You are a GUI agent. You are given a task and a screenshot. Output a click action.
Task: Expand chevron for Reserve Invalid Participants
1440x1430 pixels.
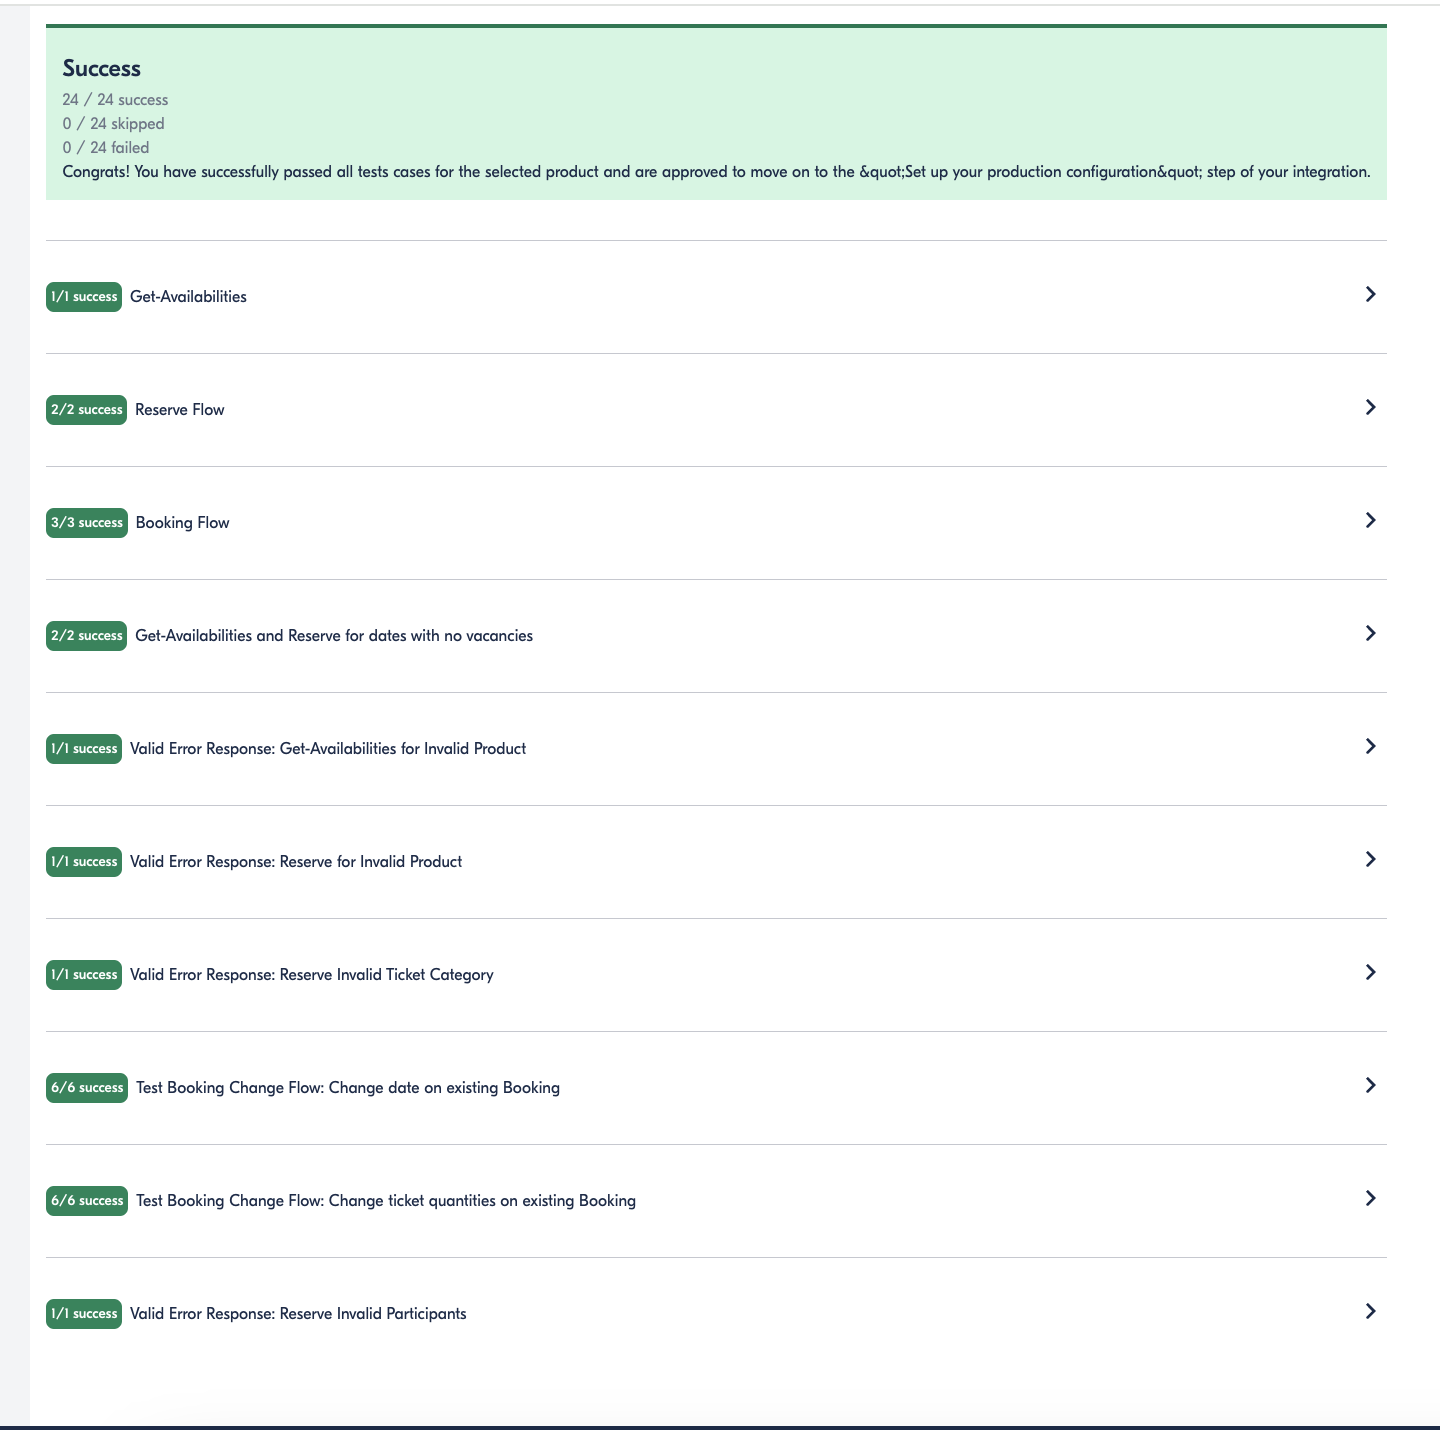pos(1370,1311)
